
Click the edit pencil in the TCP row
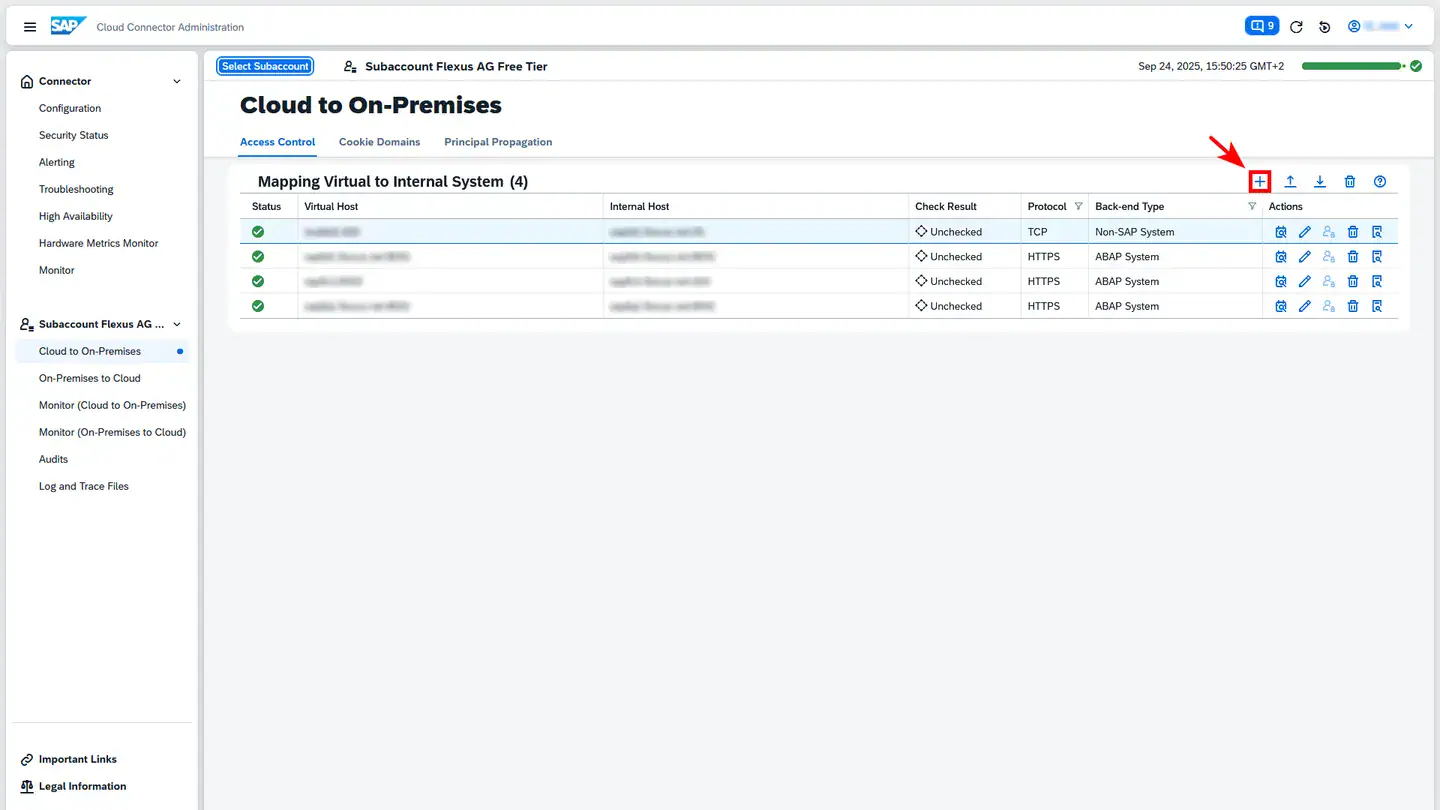(x=1305, y=232)
